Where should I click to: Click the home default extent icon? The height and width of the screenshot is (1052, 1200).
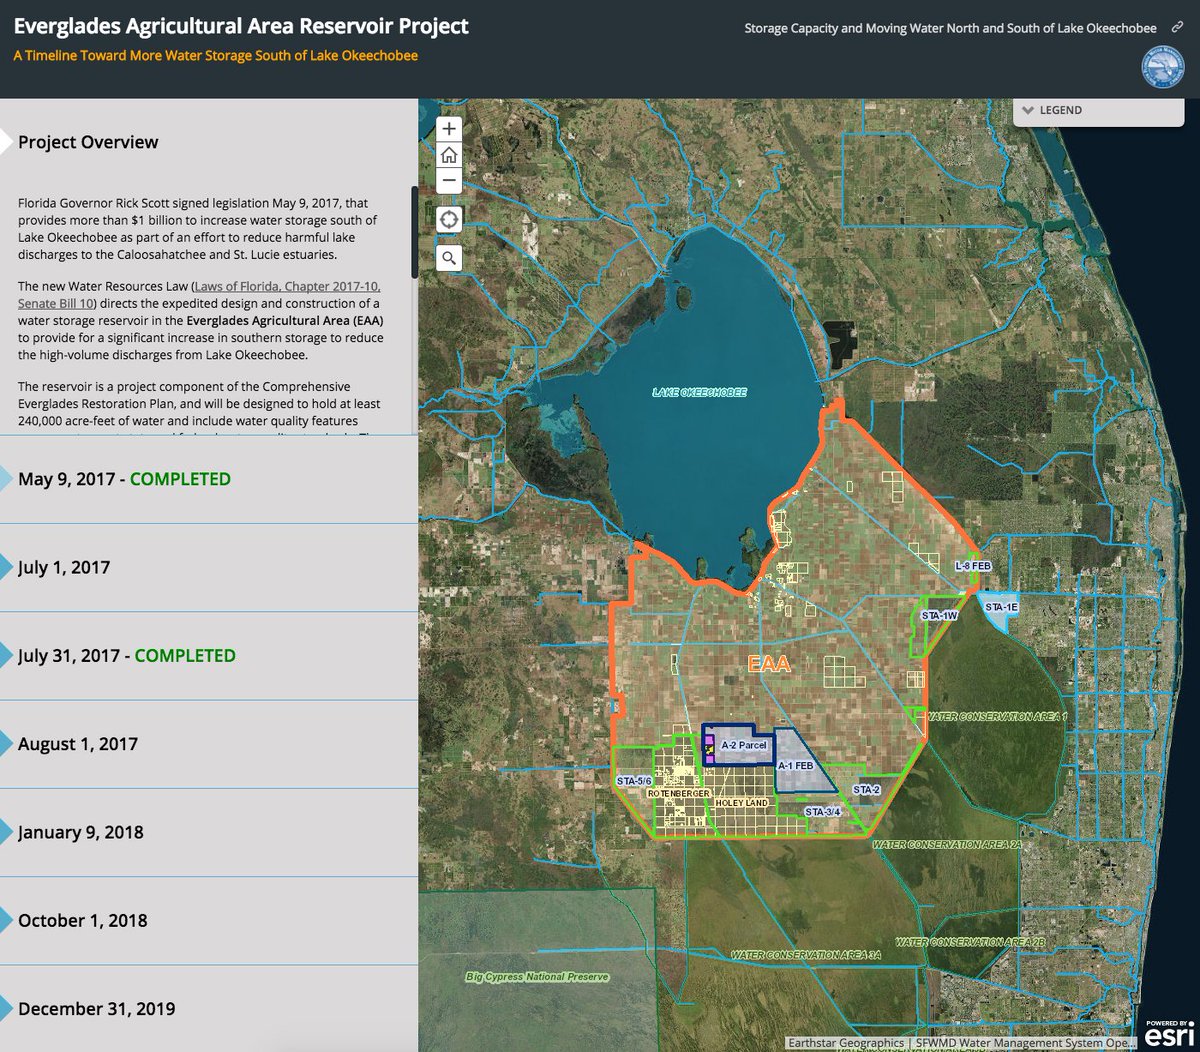point(449,154)
